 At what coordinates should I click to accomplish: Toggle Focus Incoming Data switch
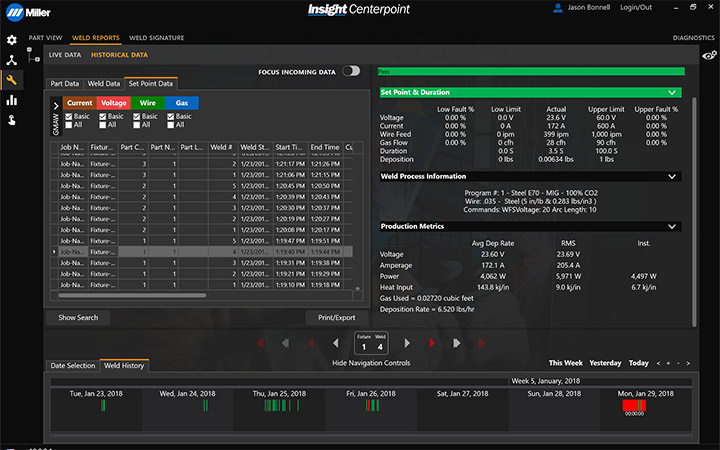(351, 71)
